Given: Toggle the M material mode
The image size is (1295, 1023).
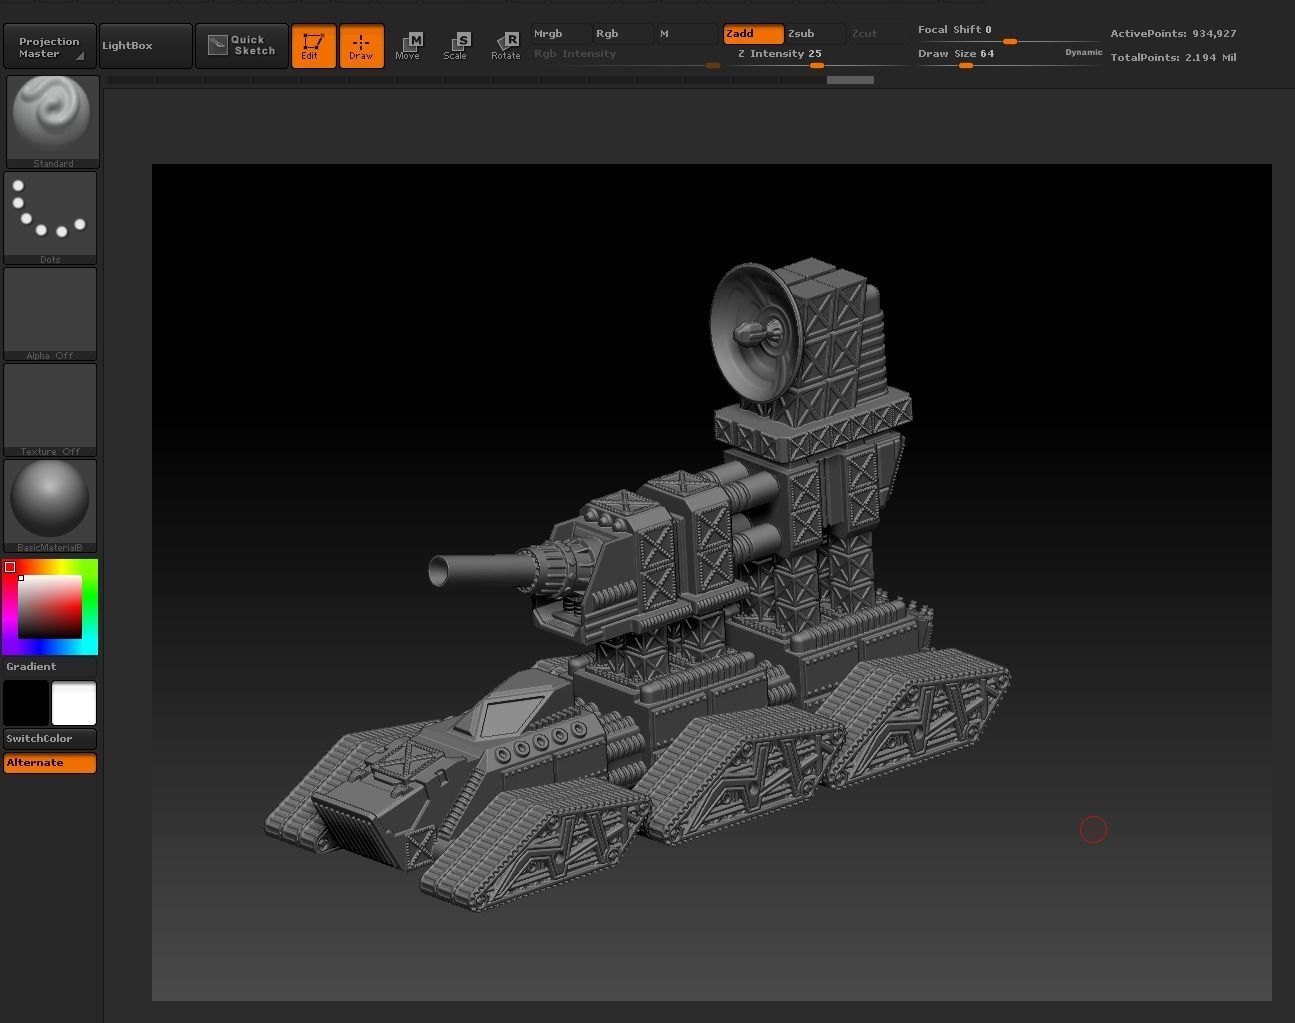Looking at the screenshot, I should (687, 34).
